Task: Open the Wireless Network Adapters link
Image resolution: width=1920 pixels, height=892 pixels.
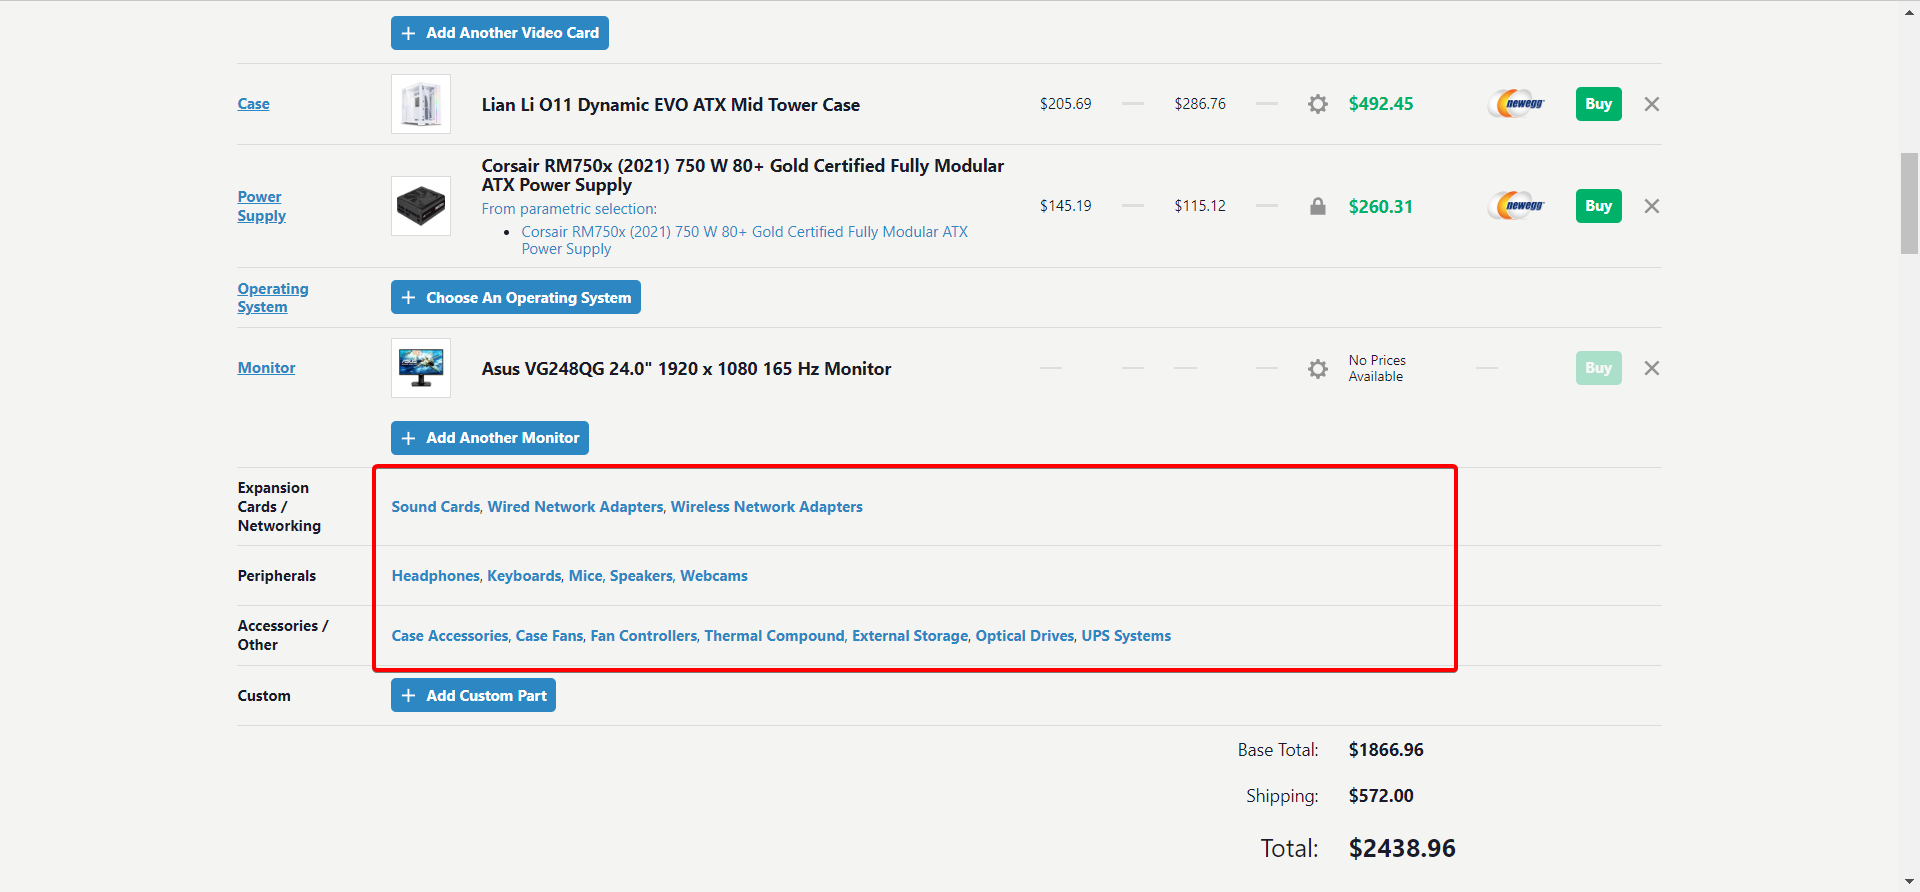Action: coord(766,507)
